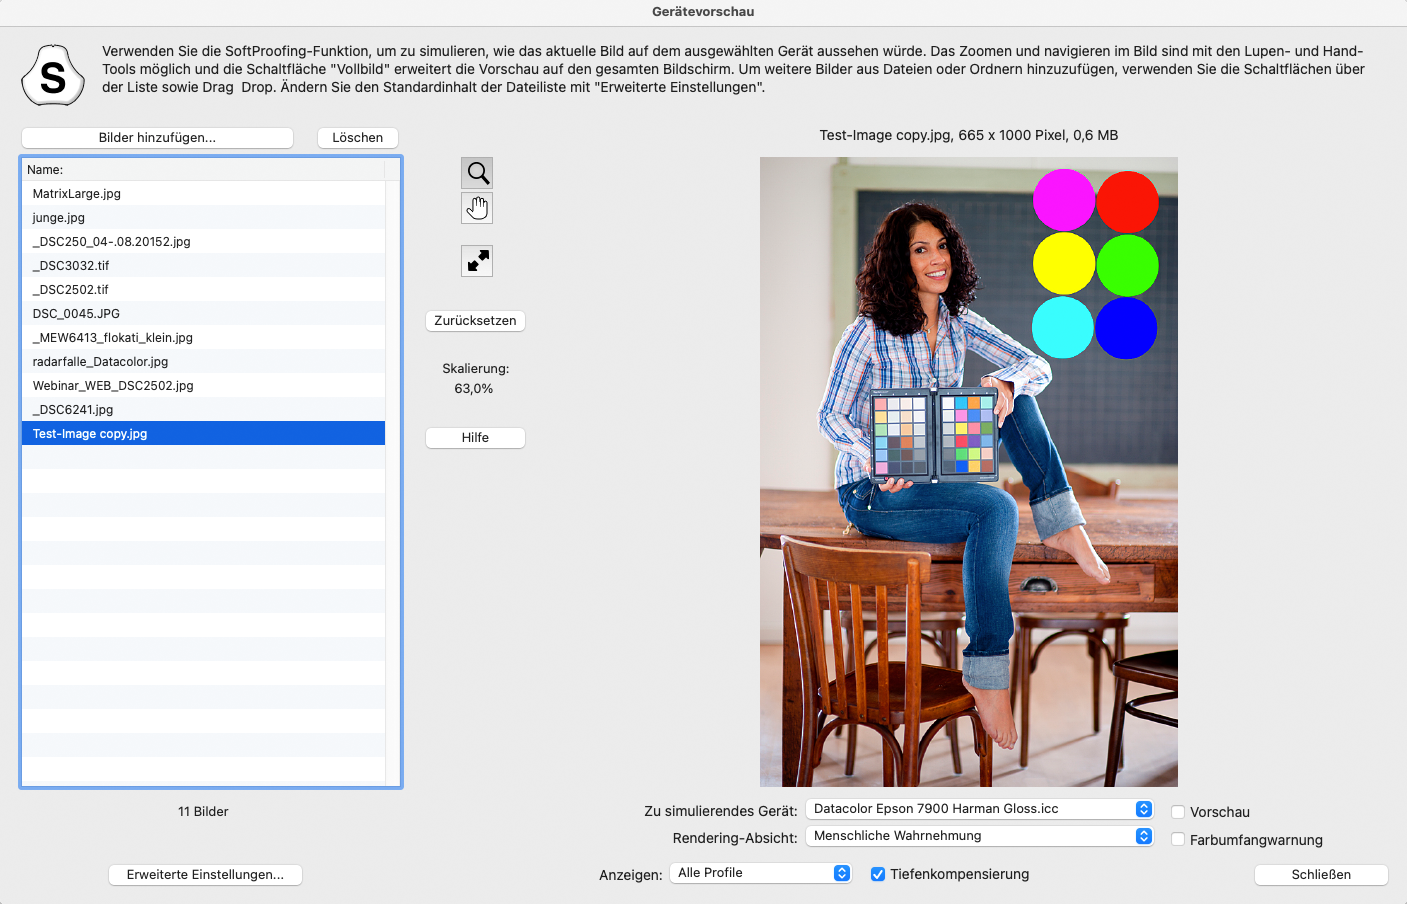Expand the Anzeigen profile dropdown
Image resolution: width=1407 pixels, height=904 pixels.
click(761, 873)
